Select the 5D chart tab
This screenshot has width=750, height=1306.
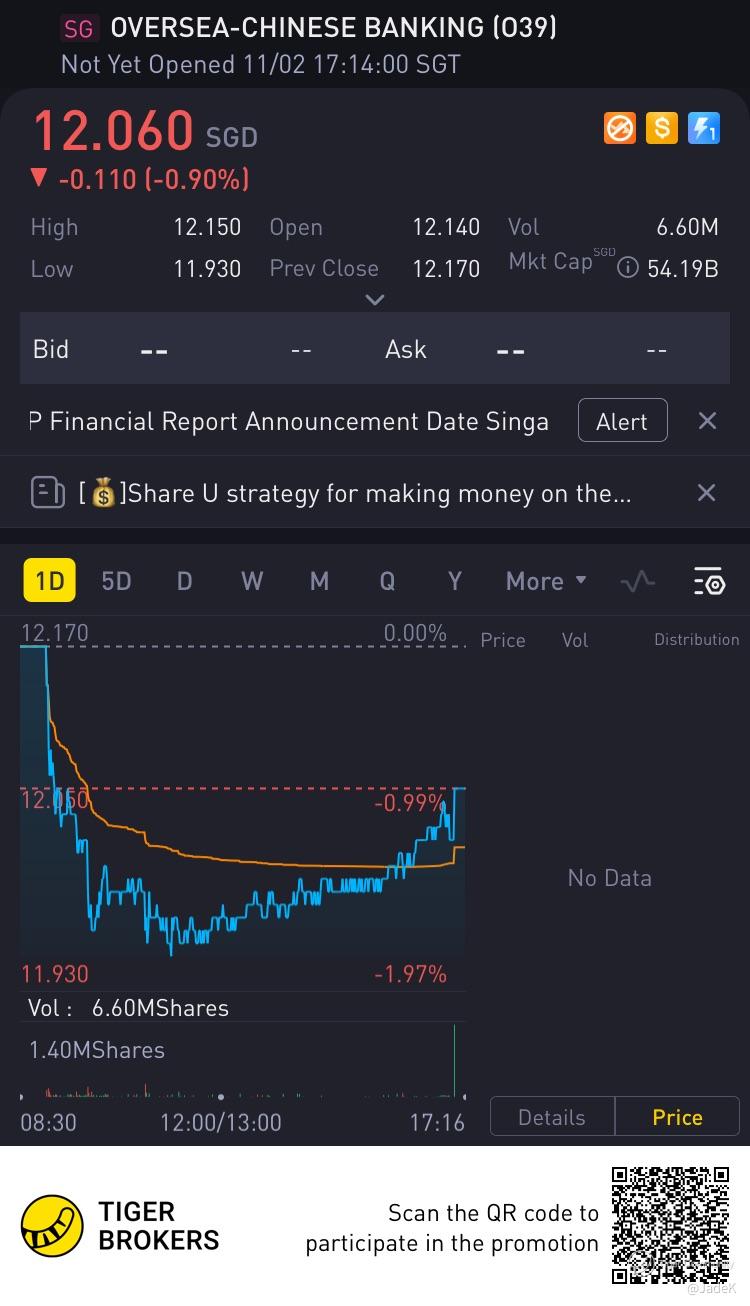116,581
